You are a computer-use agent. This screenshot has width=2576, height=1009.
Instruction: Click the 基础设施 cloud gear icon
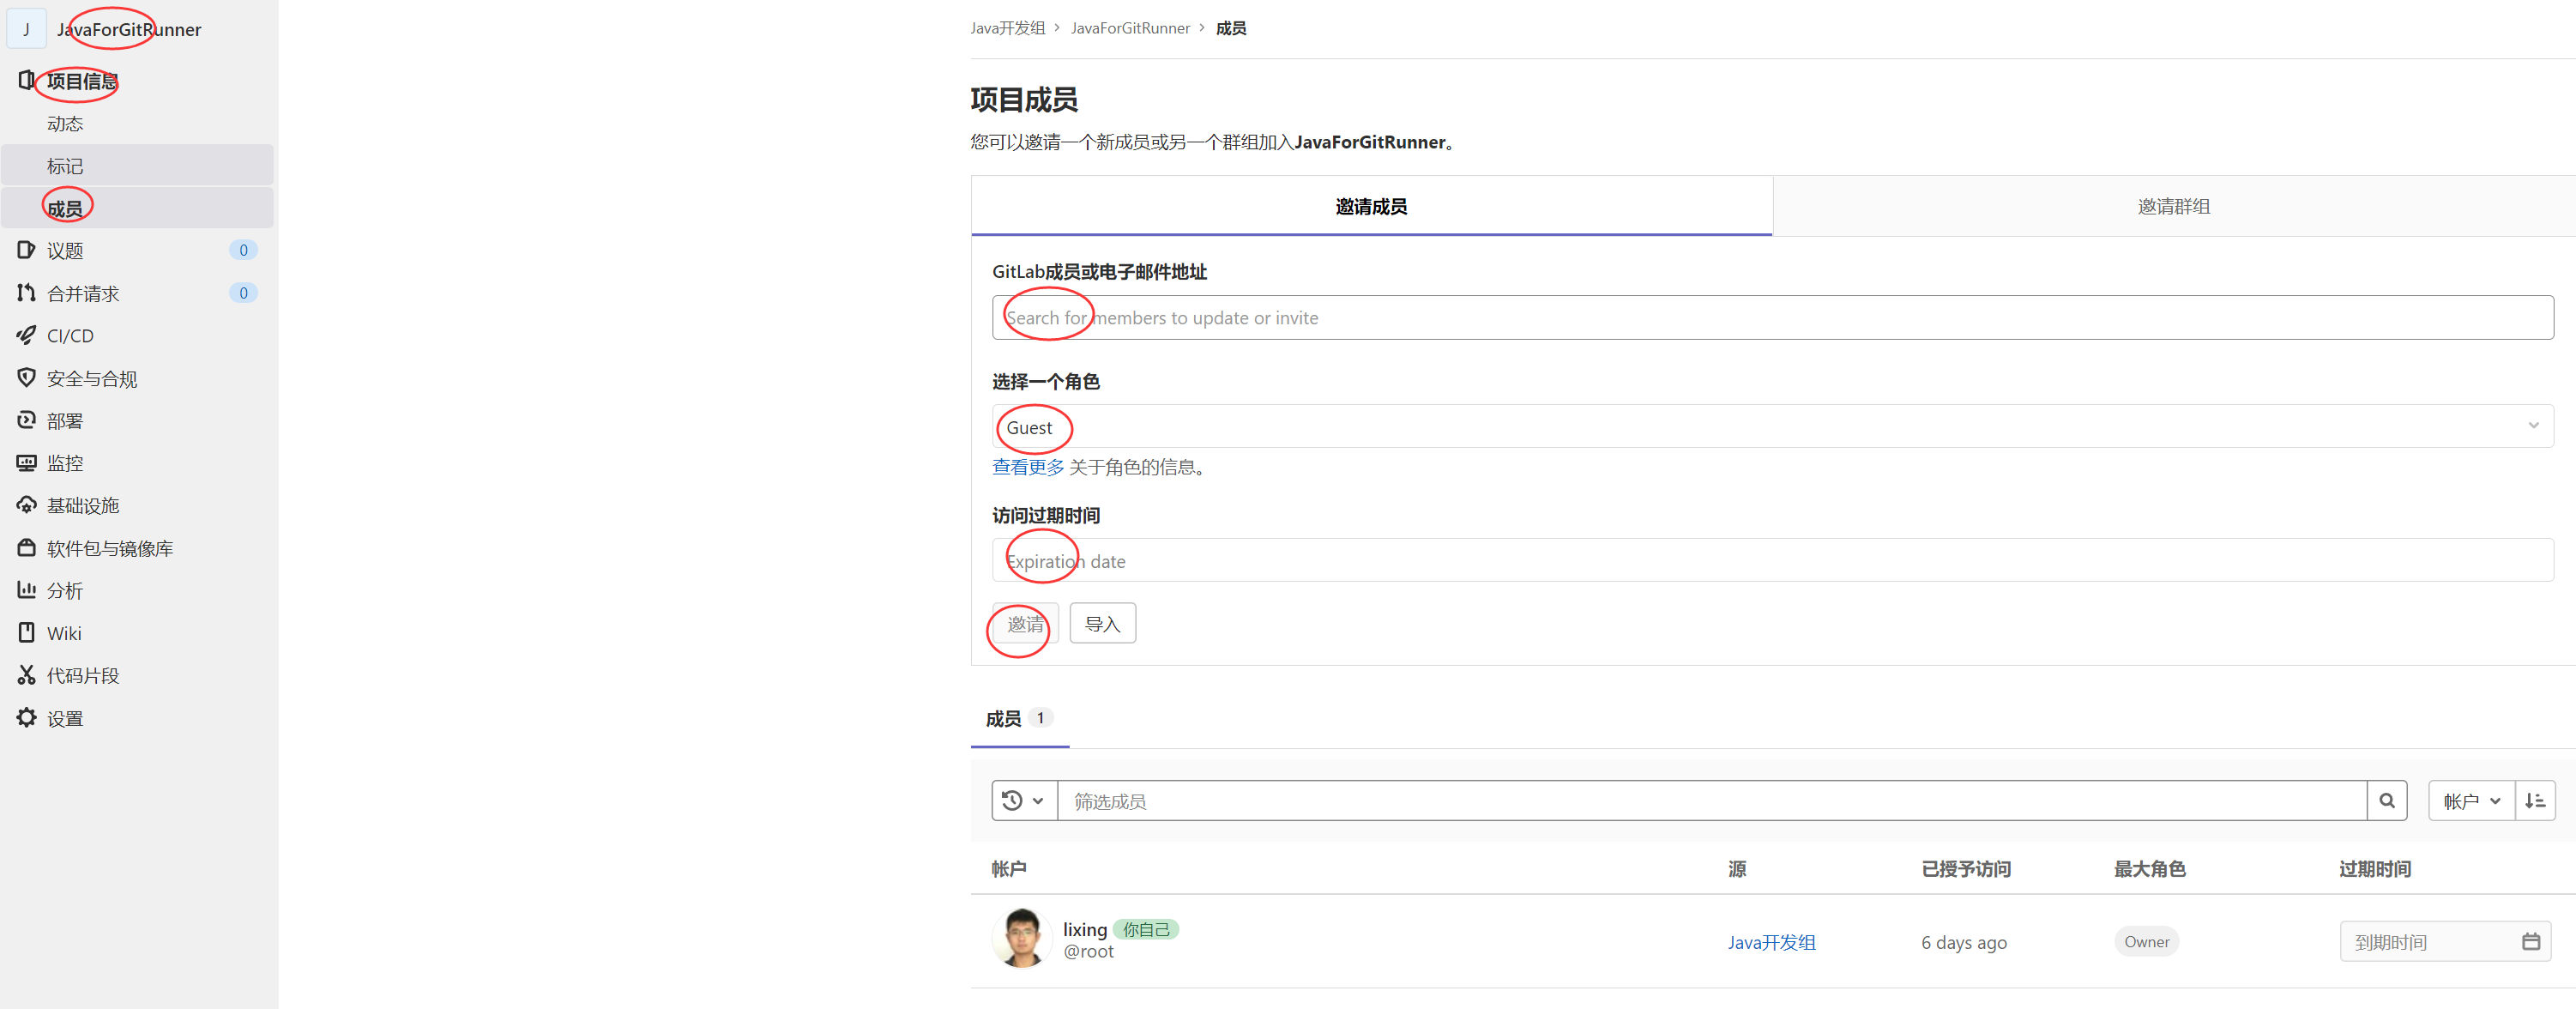[x=26, y=505]
